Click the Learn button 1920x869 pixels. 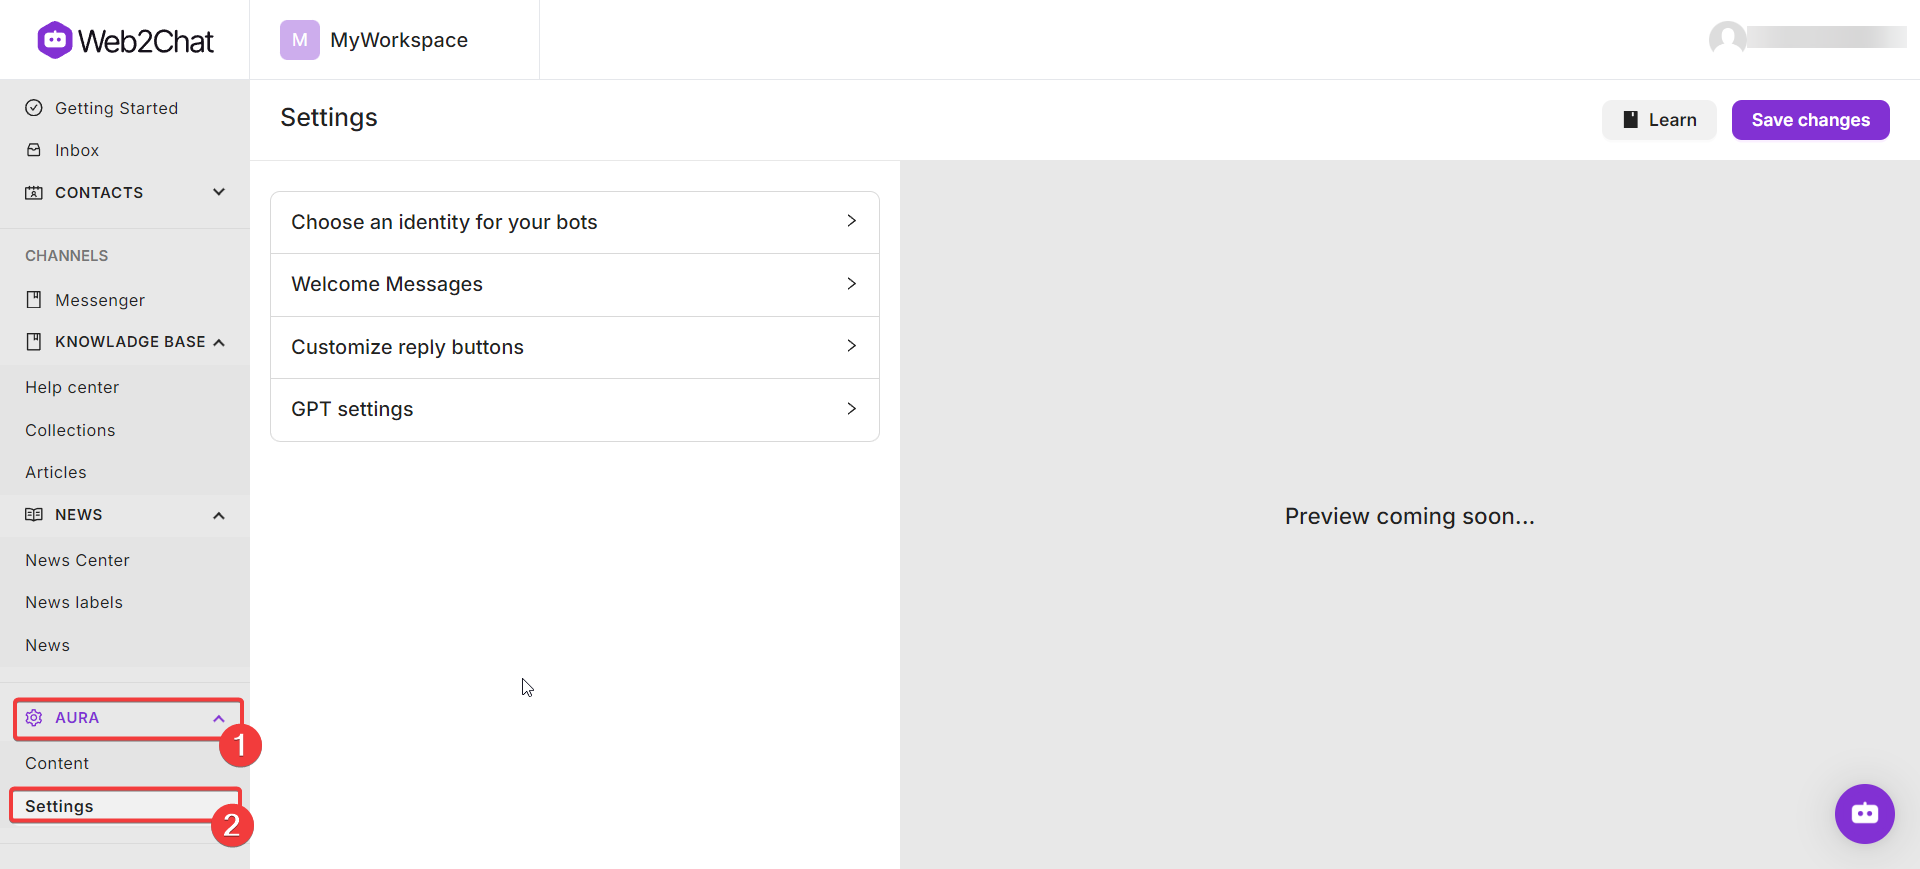(1659, 120)
